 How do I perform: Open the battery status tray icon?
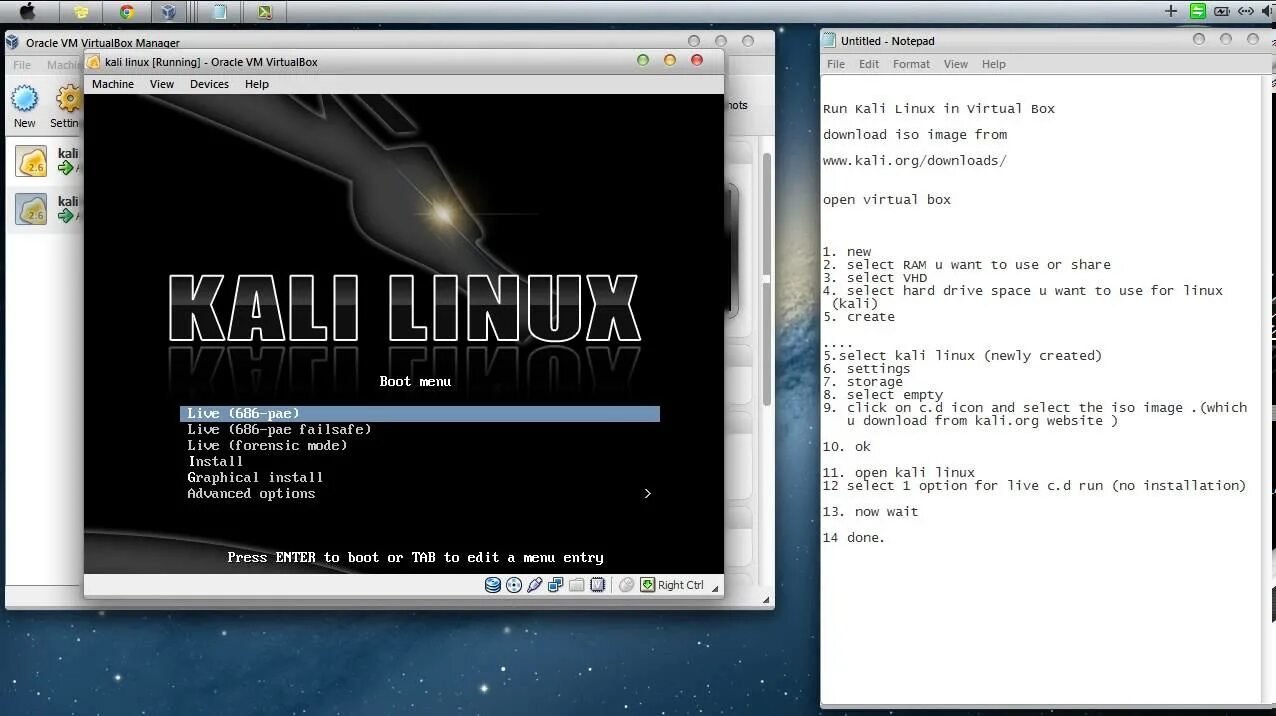1221,11
